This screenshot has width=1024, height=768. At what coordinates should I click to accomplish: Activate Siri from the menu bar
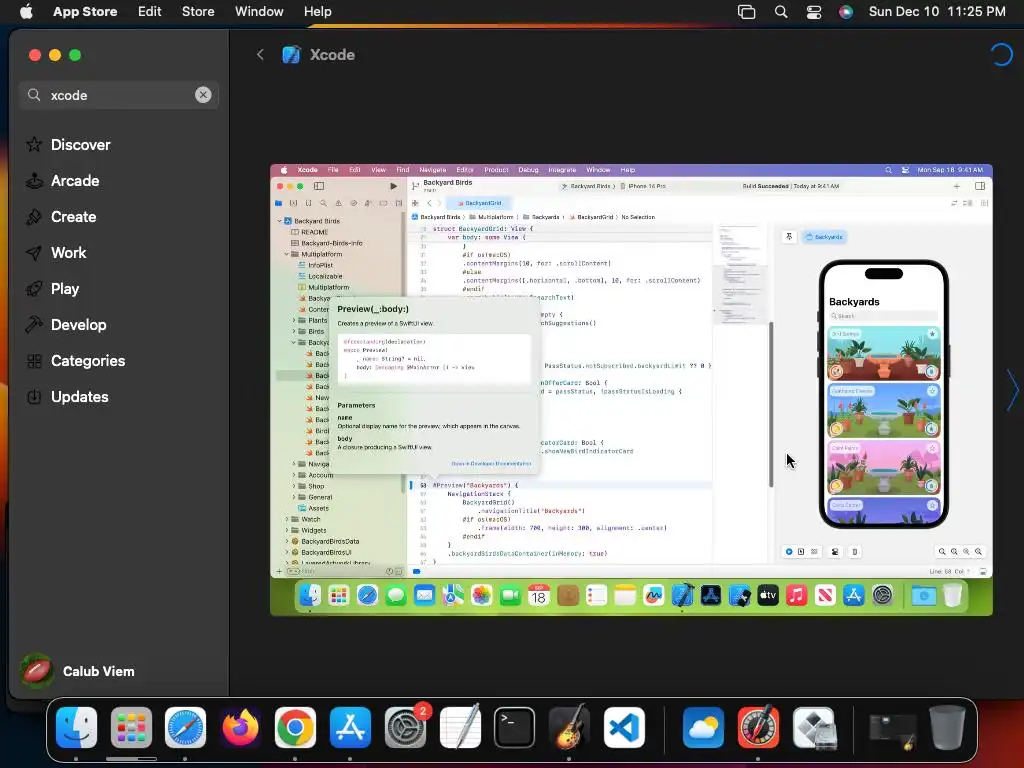[x=846, y=11]
